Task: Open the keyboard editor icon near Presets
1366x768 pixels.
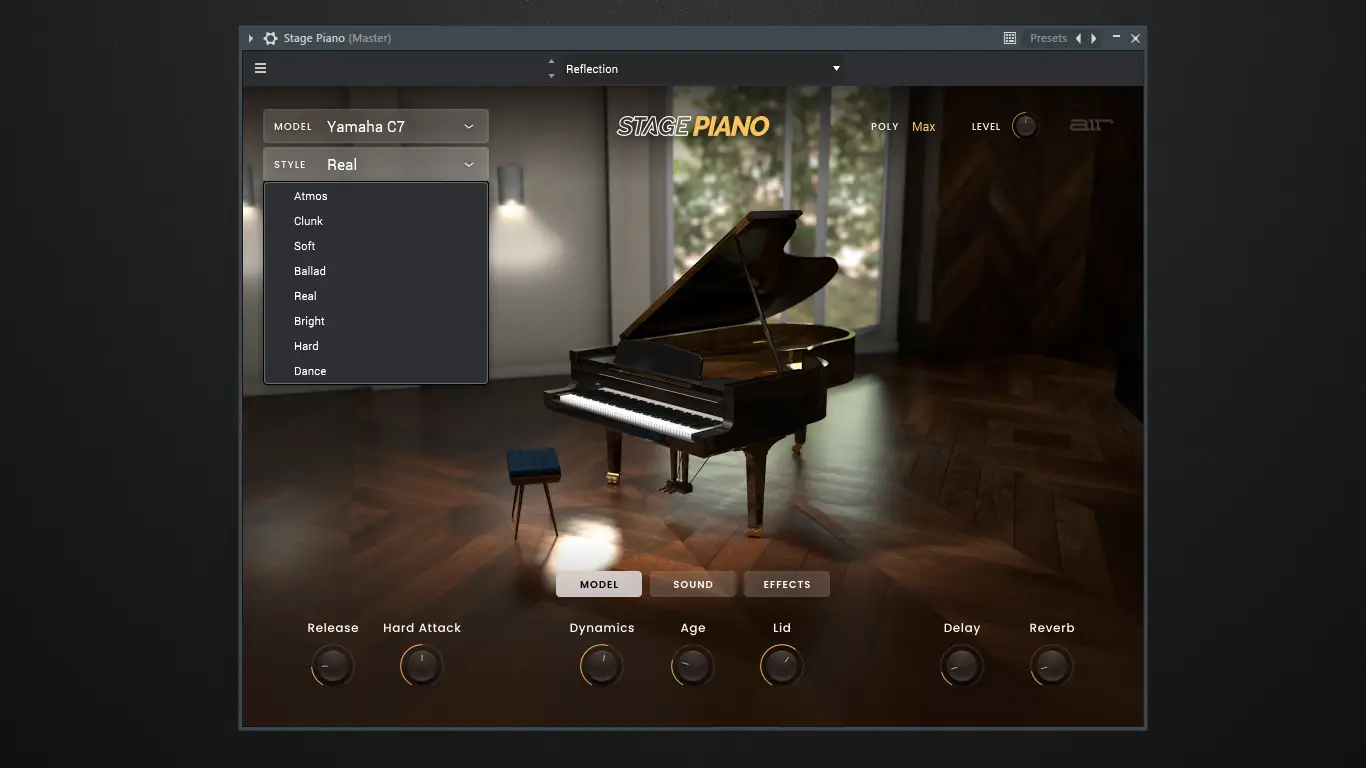Action: point(1009,37)
